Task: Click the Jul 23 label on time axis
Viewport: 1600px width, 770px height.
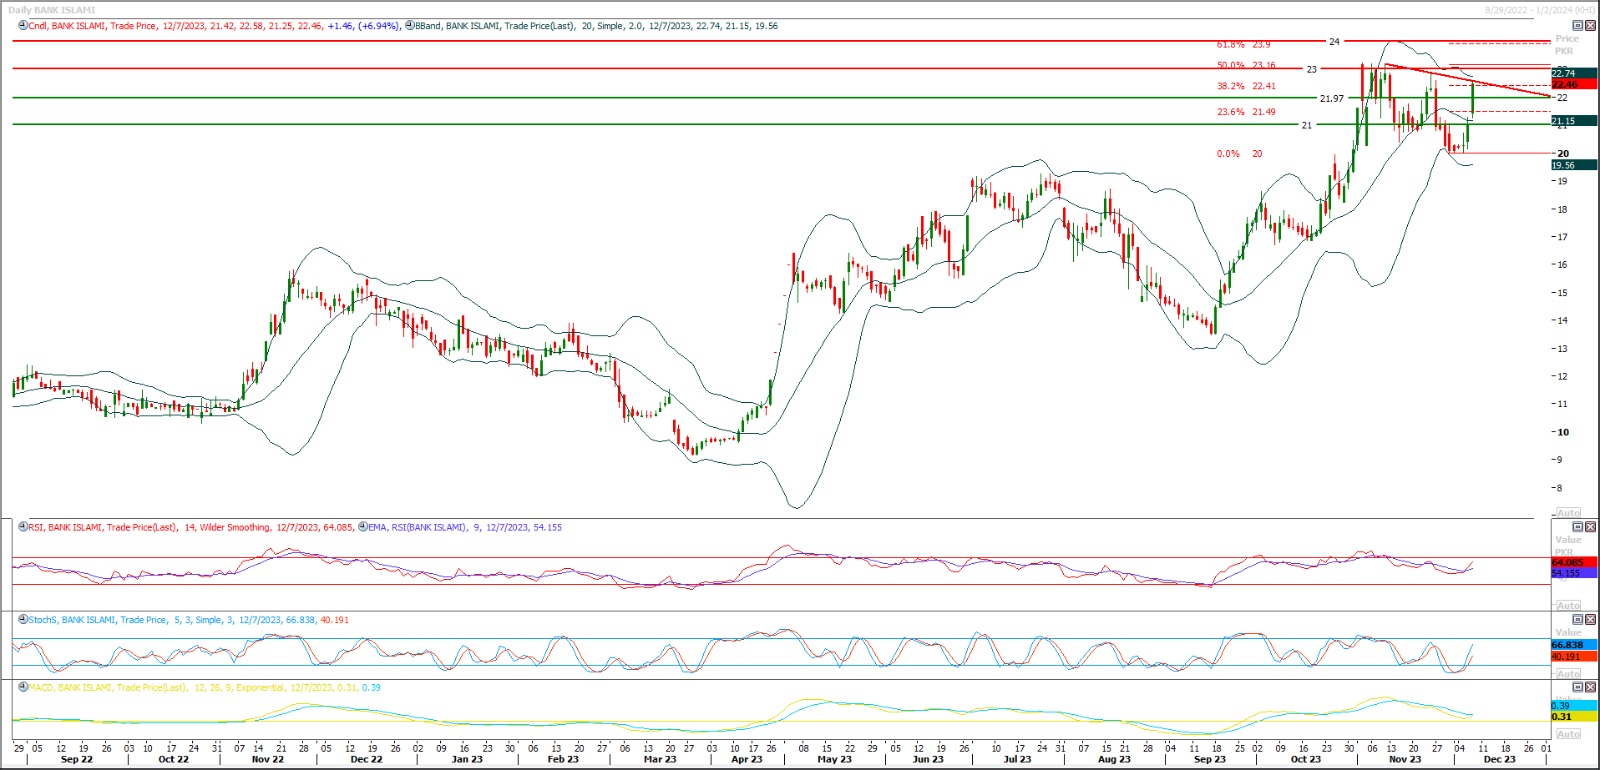Action: 1017,759
